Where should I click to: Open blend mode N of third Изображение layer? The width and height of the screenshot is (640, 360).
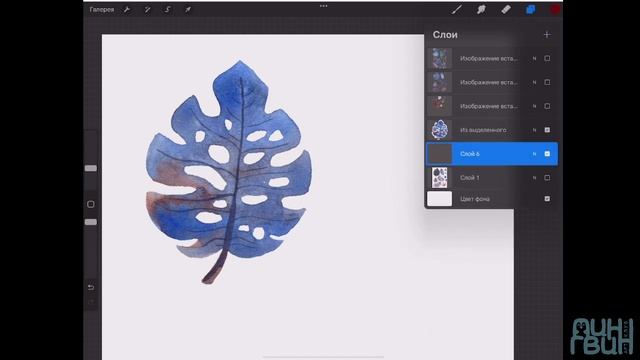(534, 106)
